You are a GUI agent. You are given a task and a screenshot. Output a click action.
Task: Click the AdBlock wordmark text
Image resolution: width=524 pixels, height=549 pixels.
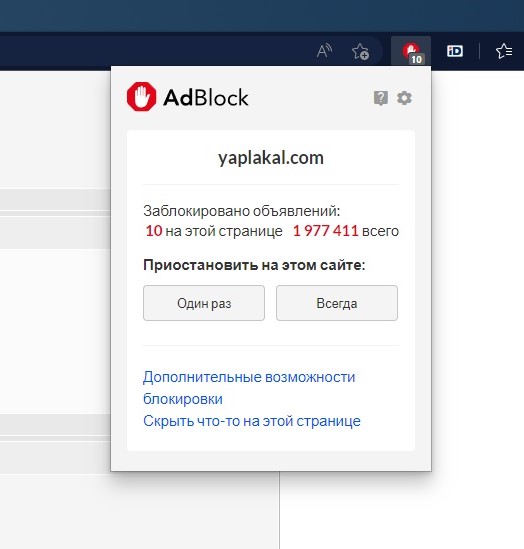click(x=206, y=97)
